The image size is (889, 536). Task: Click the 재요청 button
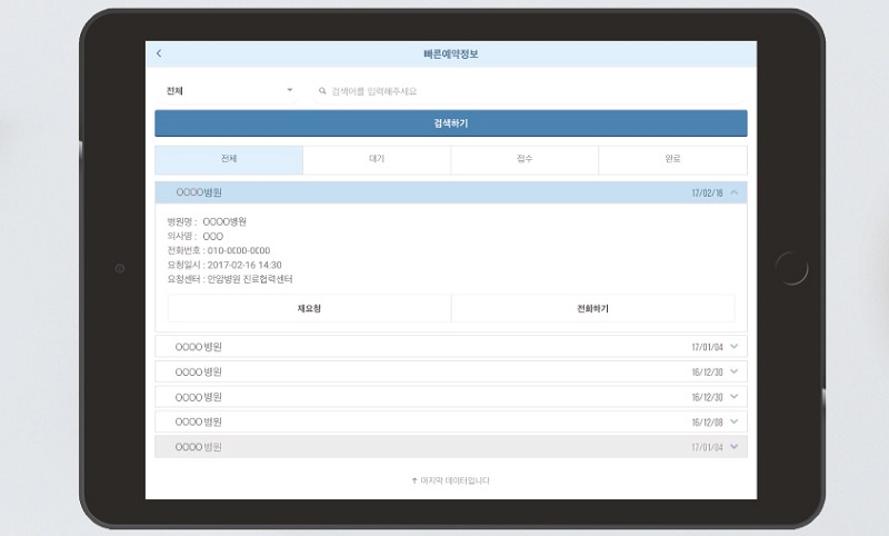[x=309, y=309]
